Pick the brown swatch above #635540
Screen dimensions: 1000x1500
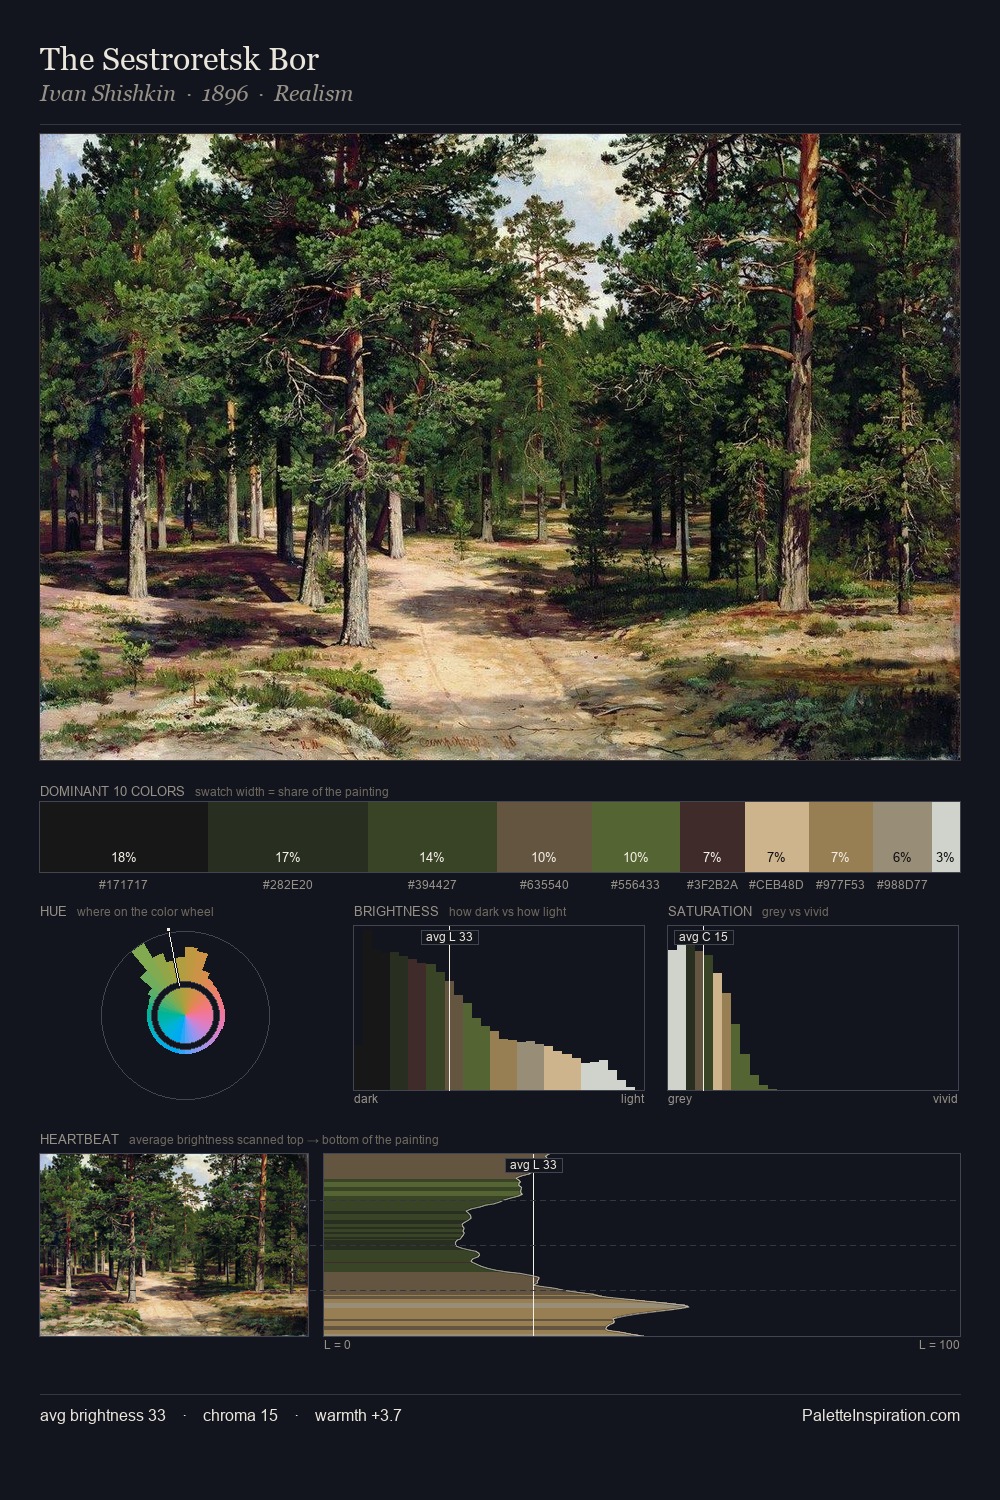point(544,837)
